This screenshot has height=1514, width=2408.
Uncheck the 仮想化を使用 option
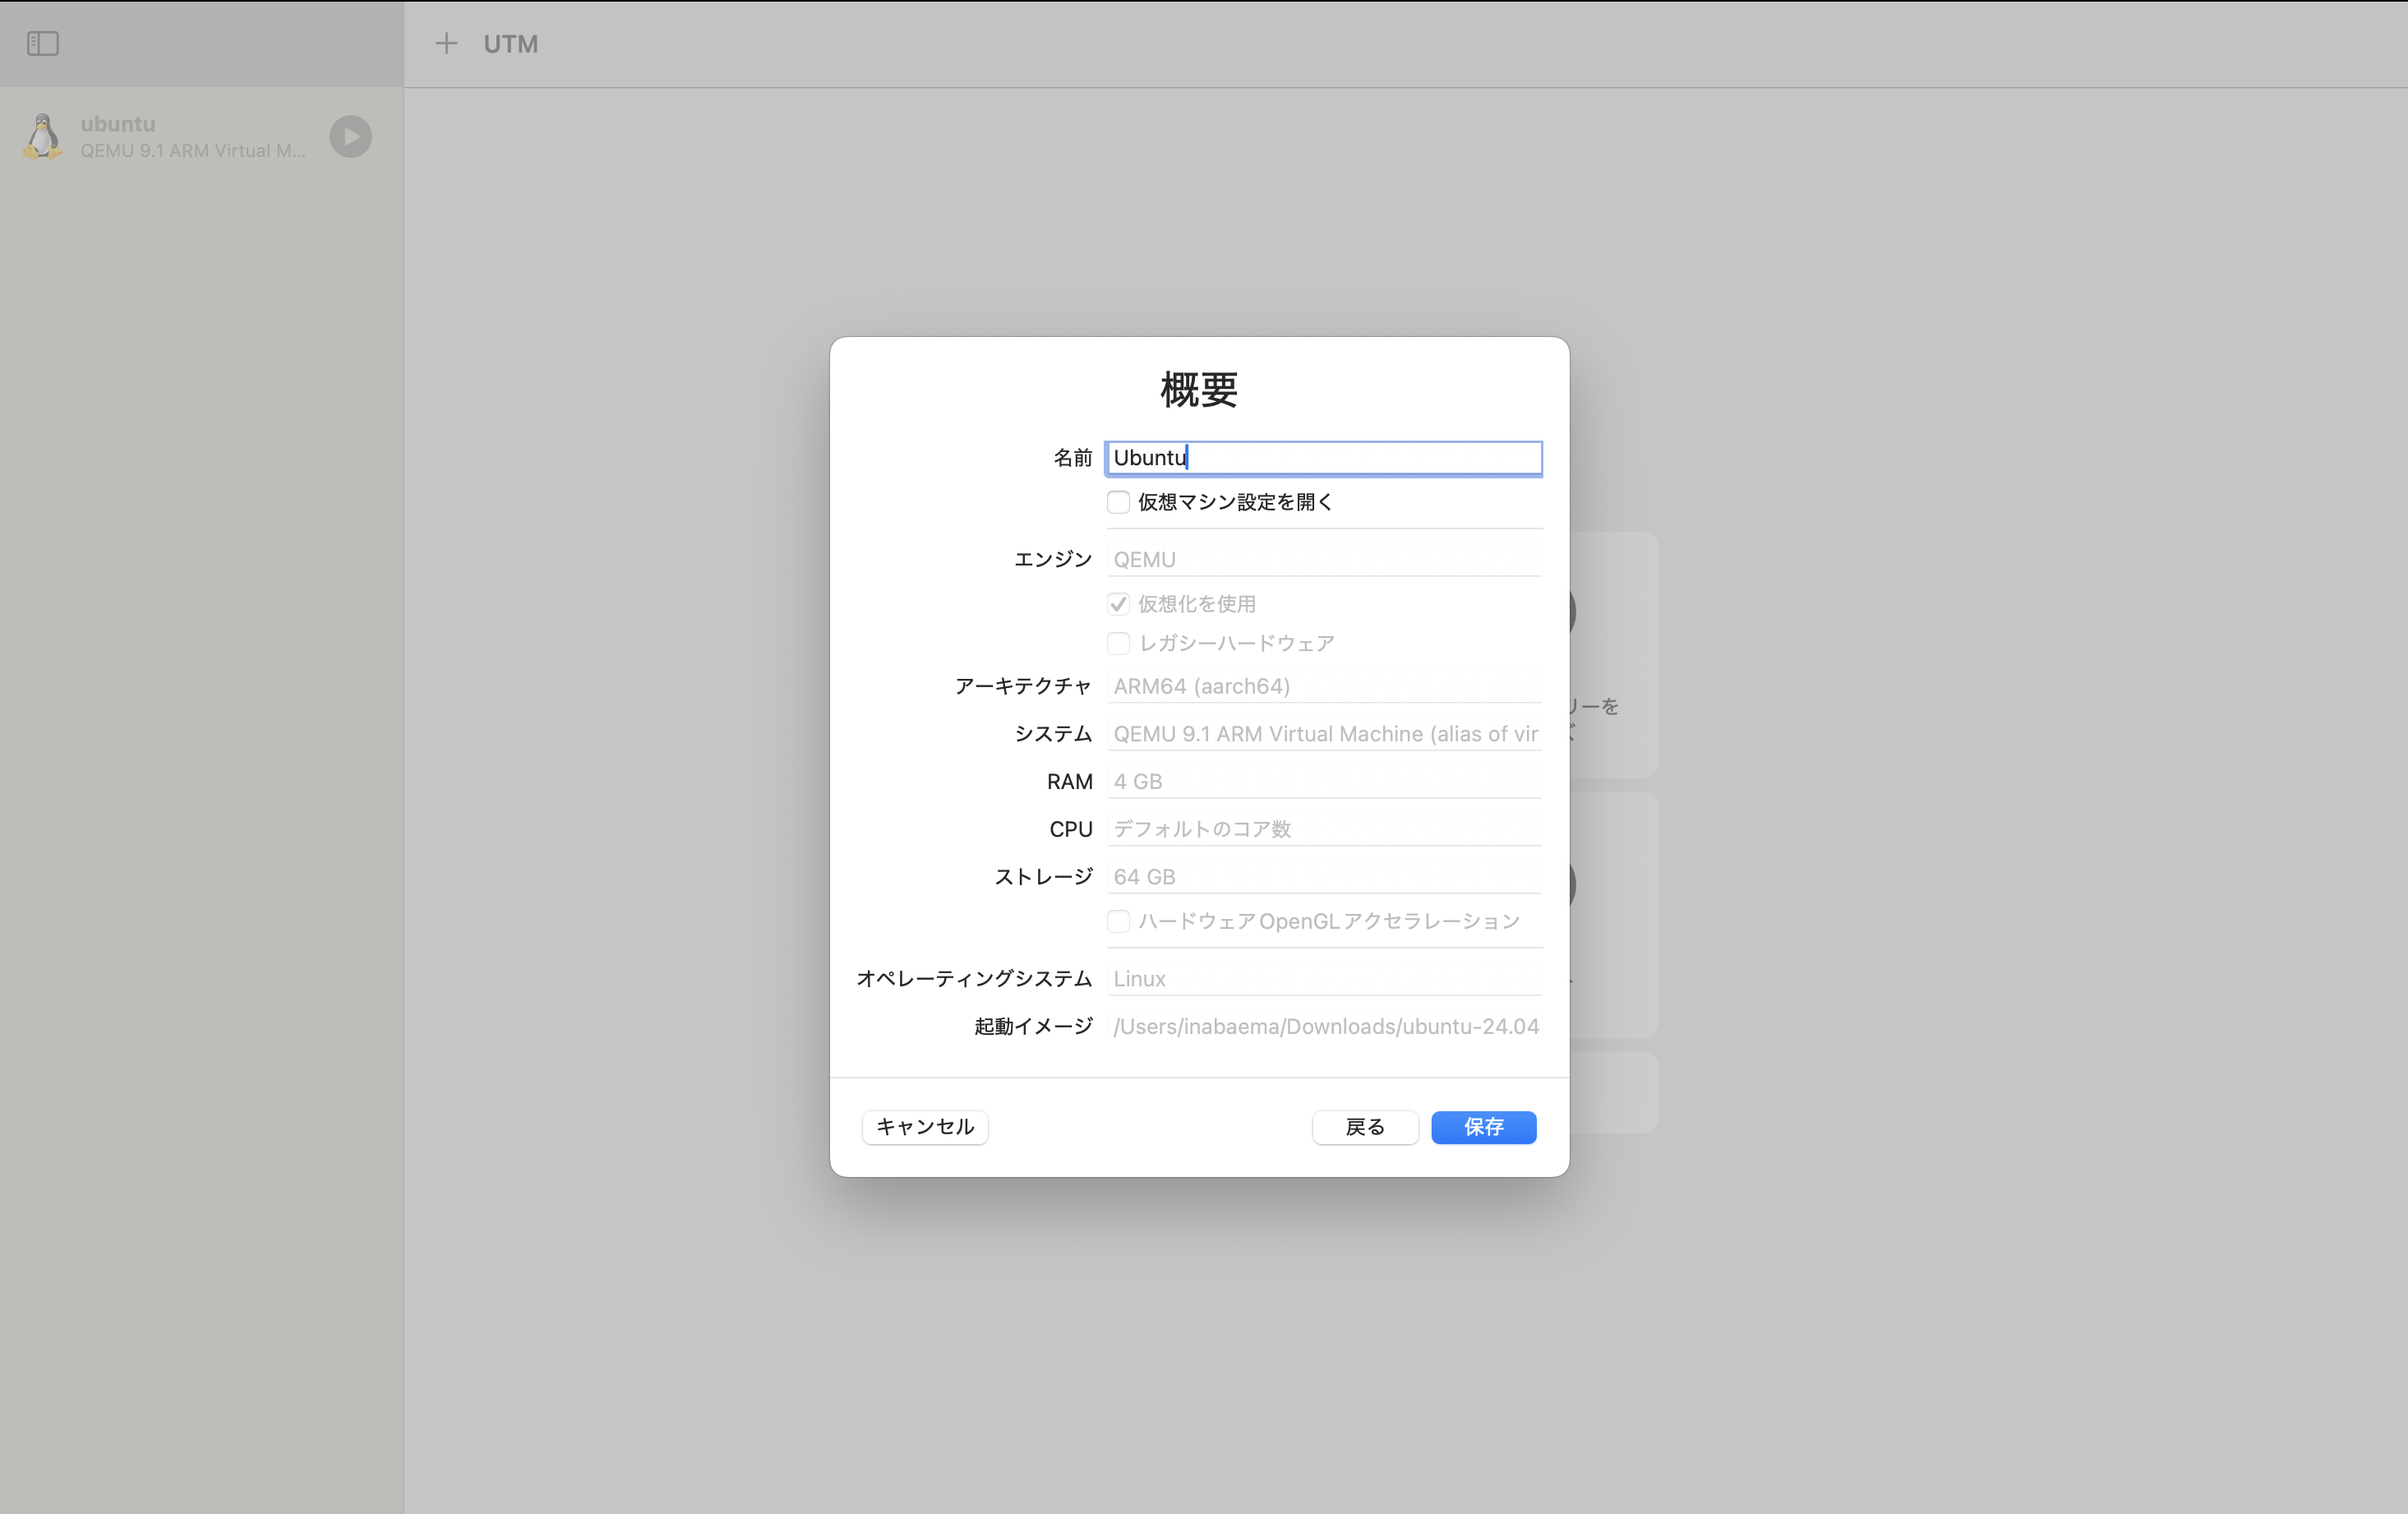pos(1118,603)
